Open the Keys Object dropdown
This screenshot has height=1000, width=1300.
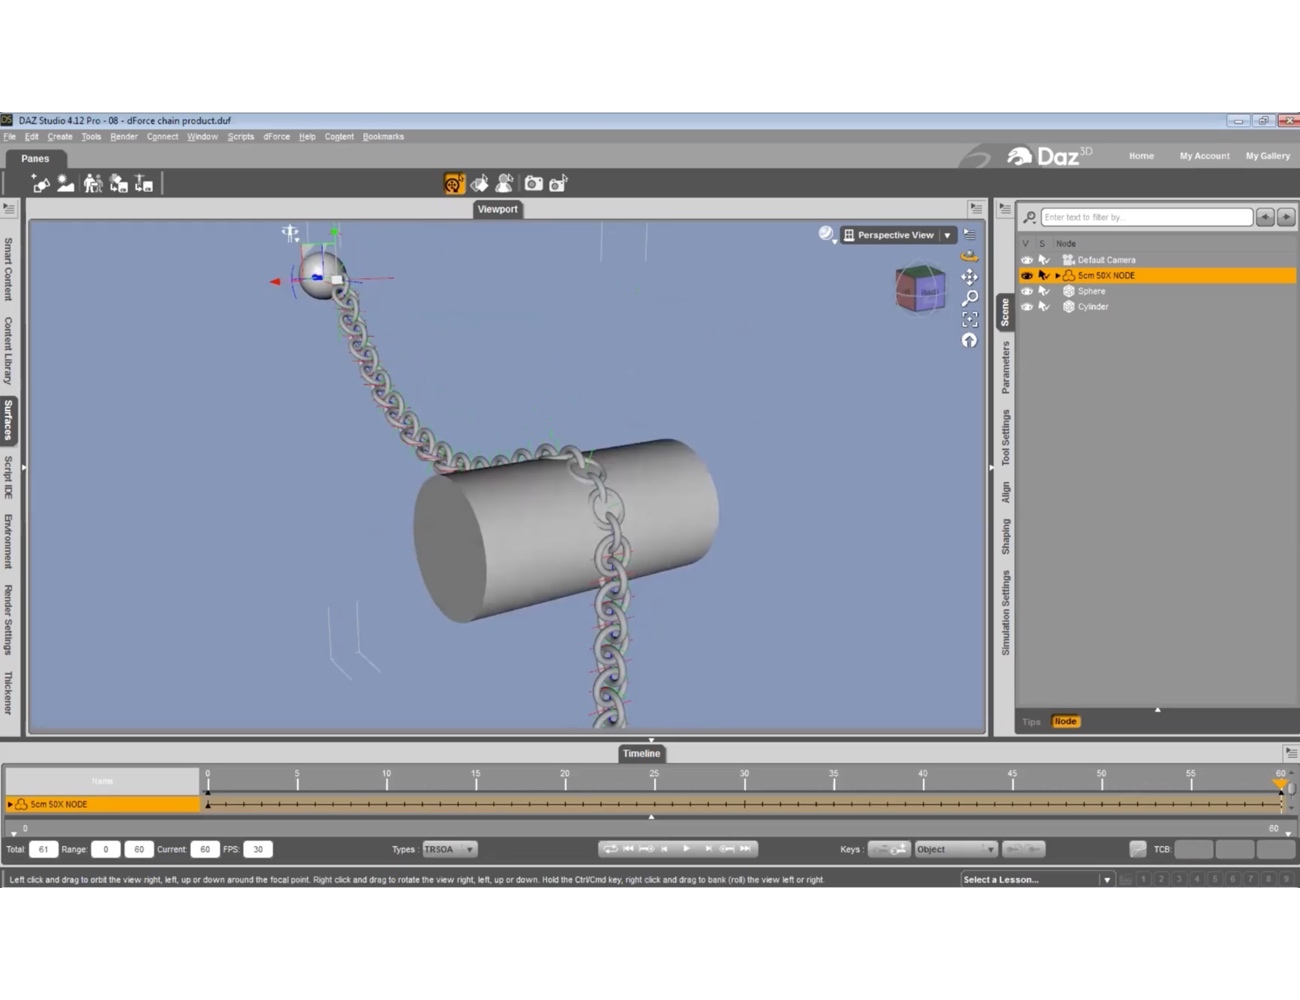coord(956,849)
